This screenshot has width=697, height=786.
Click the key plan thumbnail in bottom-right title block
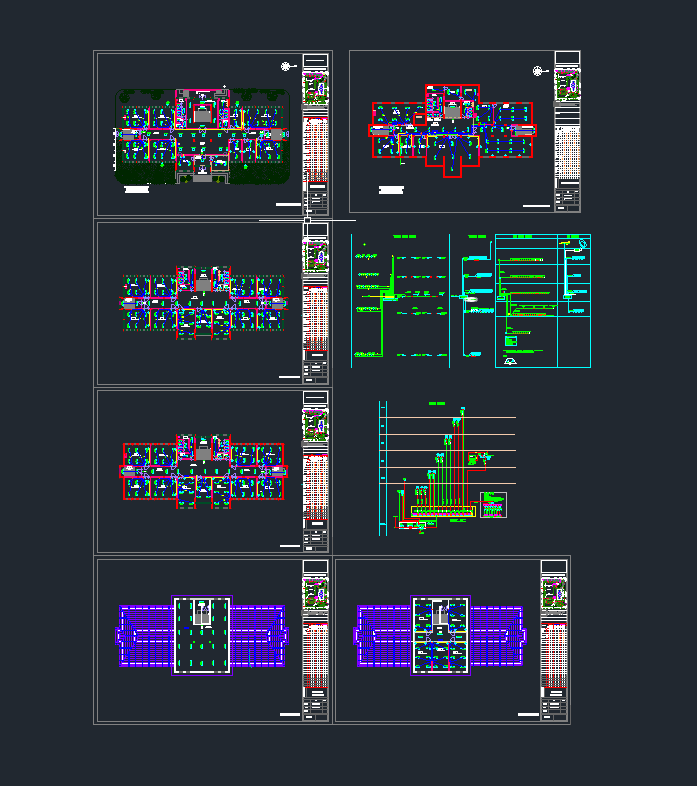[554, 594]
